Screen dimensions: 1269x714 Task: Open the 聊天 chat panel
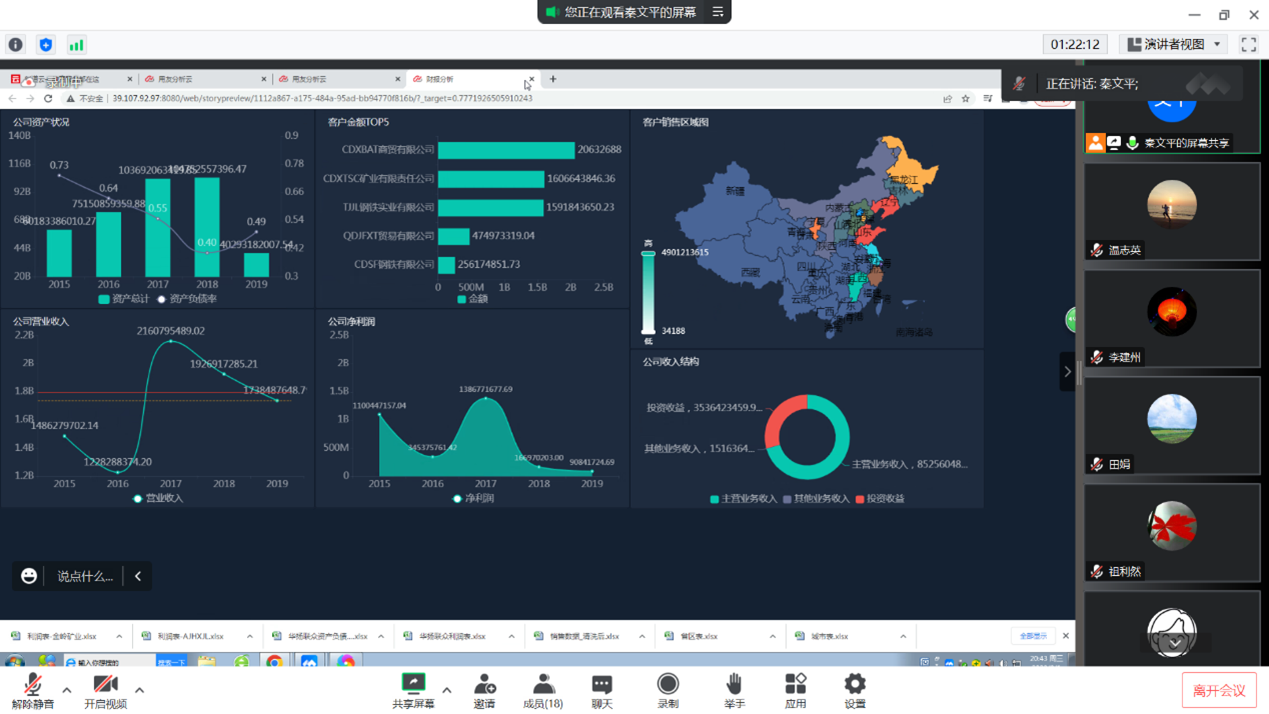pyautogui.click(x=602, y=691)
